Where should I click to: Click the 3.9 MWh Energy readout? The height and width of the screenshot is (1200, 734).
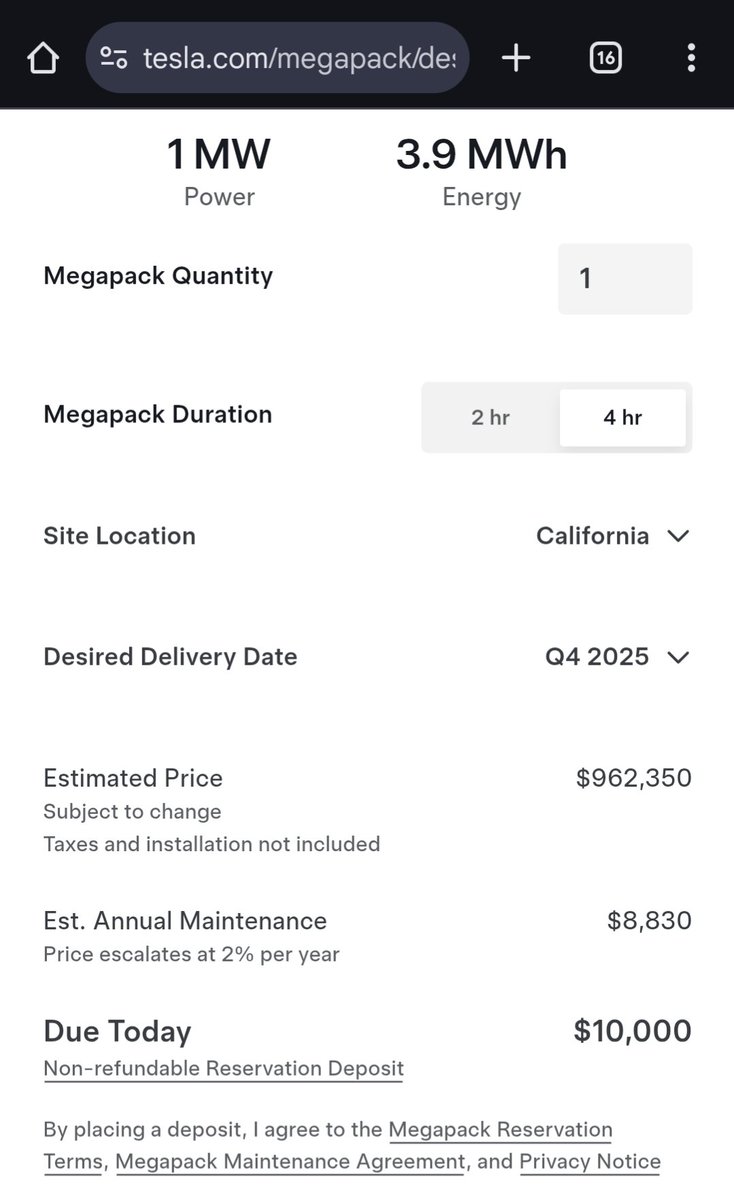[x=482, y=171]
